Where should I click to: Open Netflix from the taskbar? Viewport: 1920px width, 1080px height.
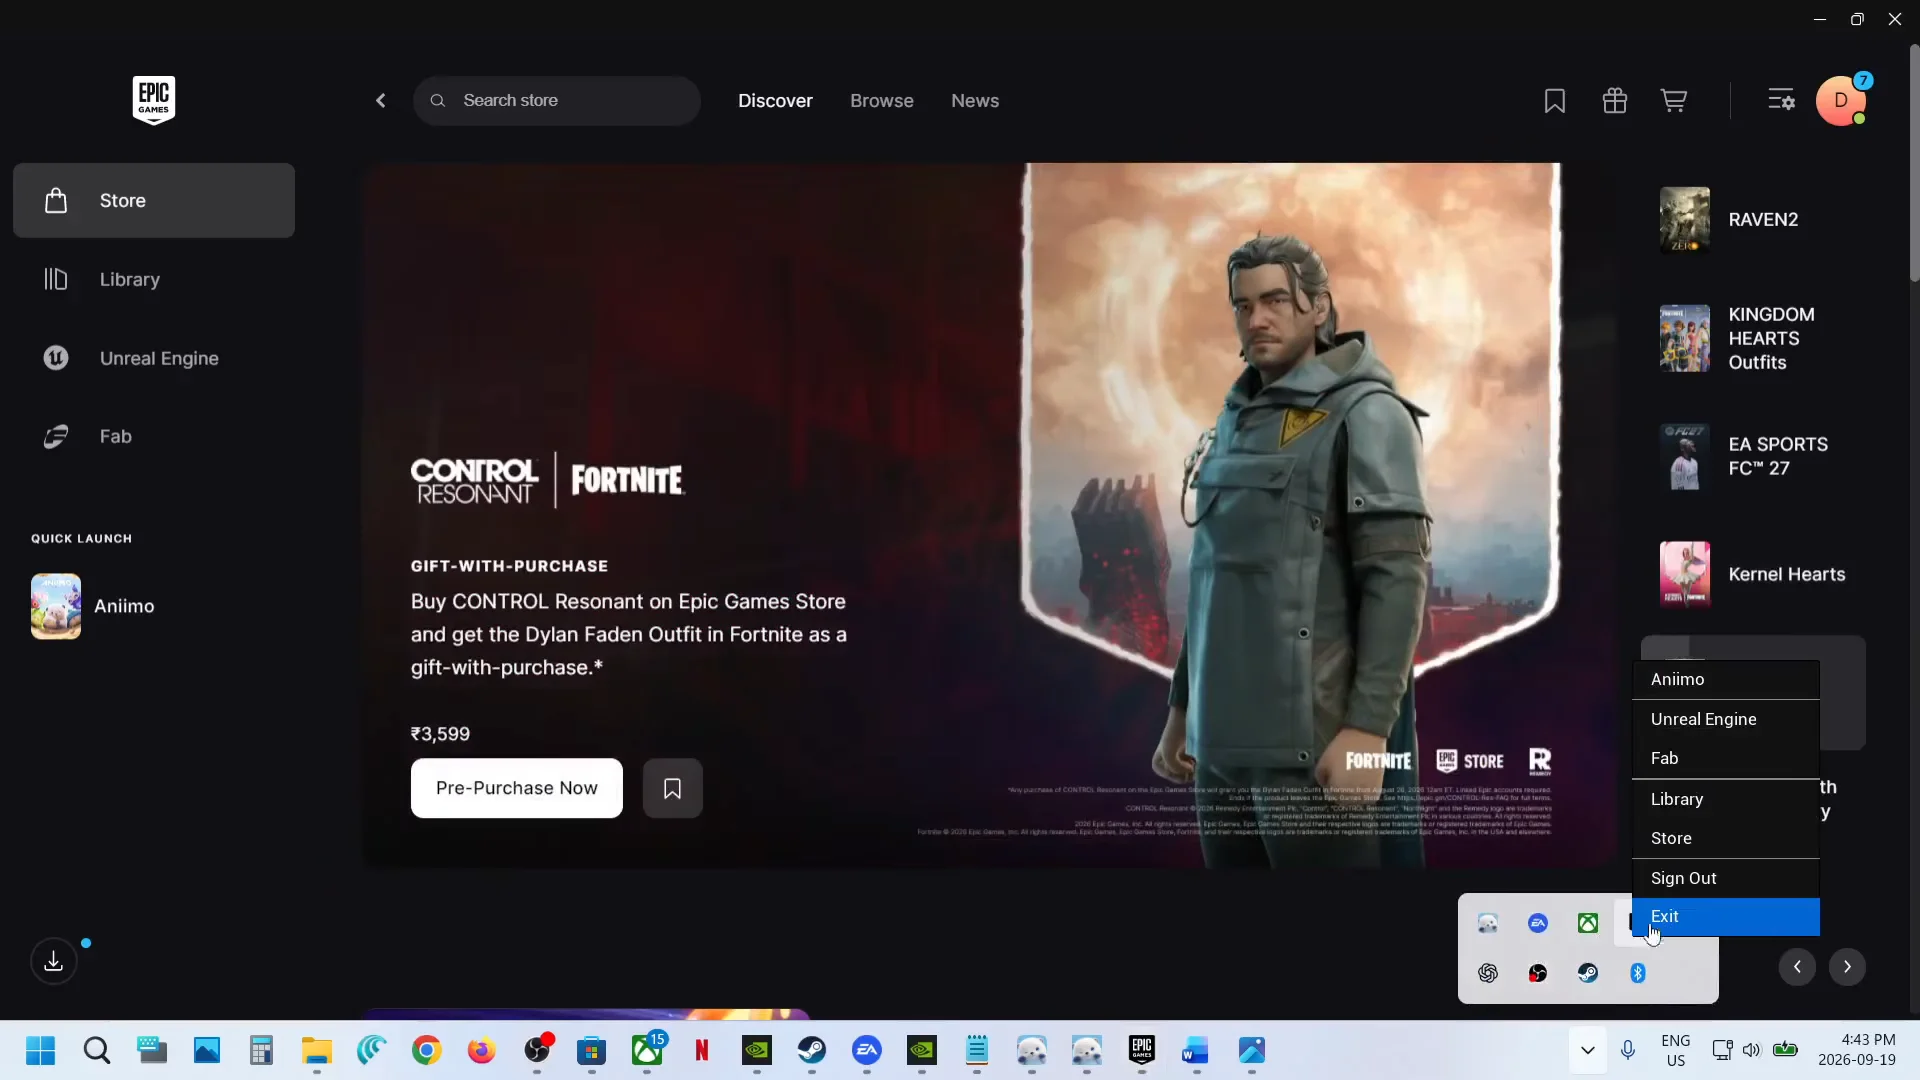click(x=702, y=1050)
